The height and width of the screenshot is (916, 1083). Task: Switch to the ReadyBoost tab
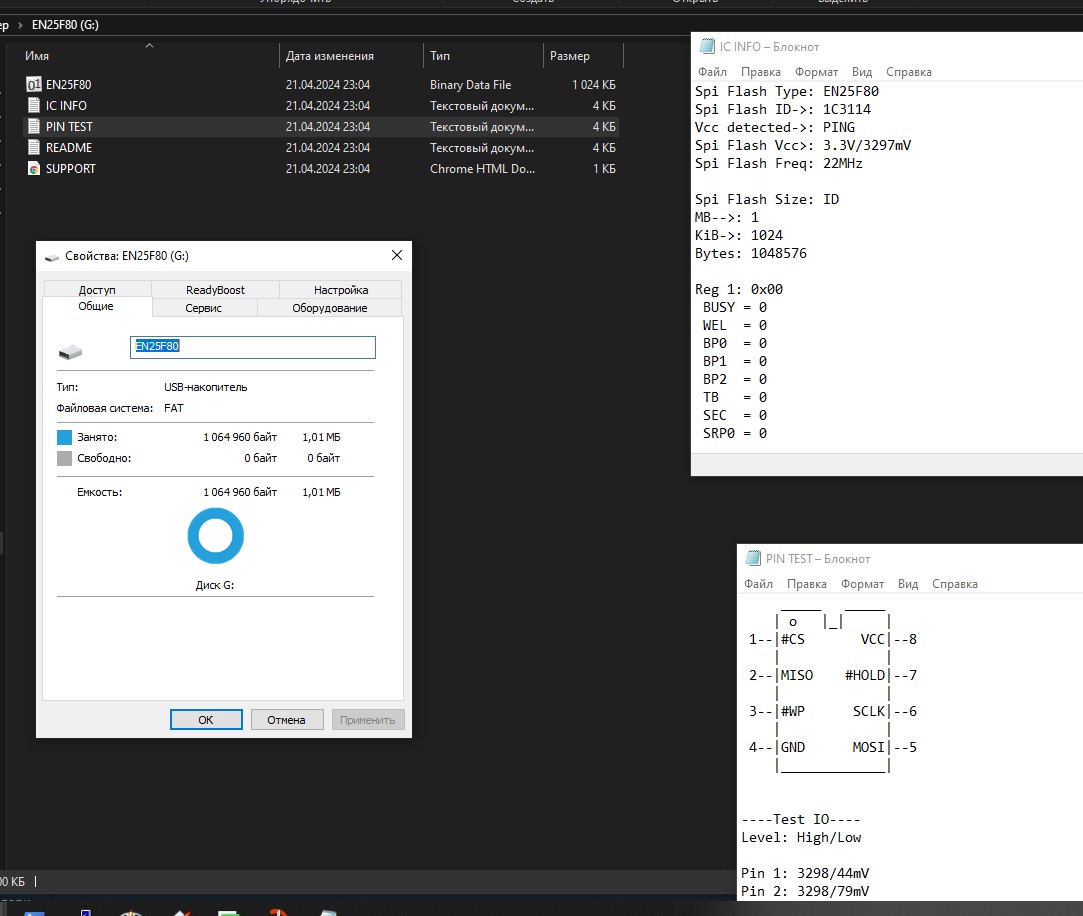pos(215,289)
